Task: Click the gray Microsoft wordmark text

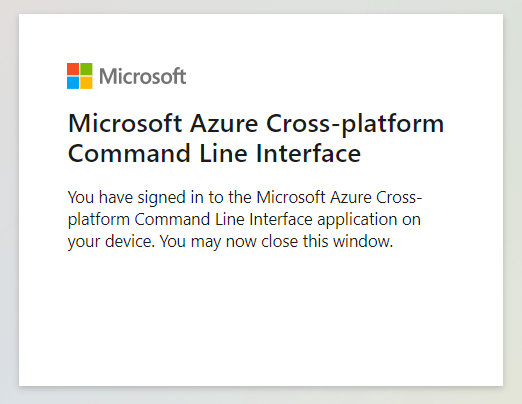Action: pos(143,76)
